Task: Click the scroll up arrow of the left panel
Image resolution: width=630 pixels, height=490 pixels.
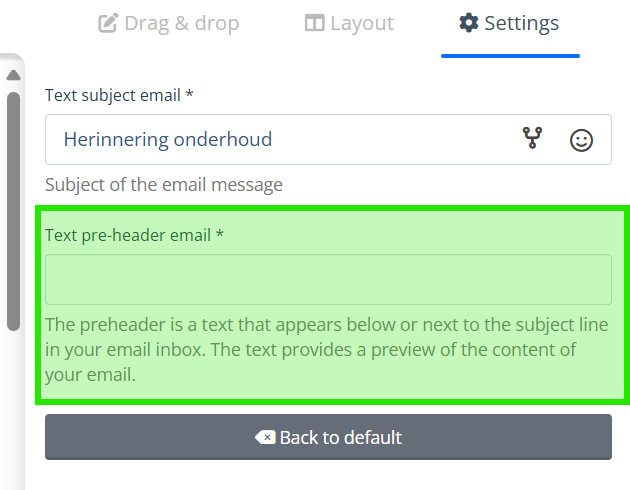Action: [x=13, y=75]
